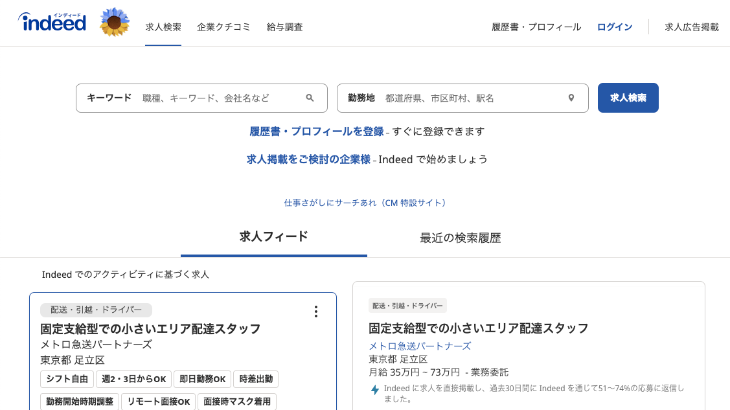Focus the キーワード input field
The height and width of the screenshot is (410, 730).
[202, 98]
